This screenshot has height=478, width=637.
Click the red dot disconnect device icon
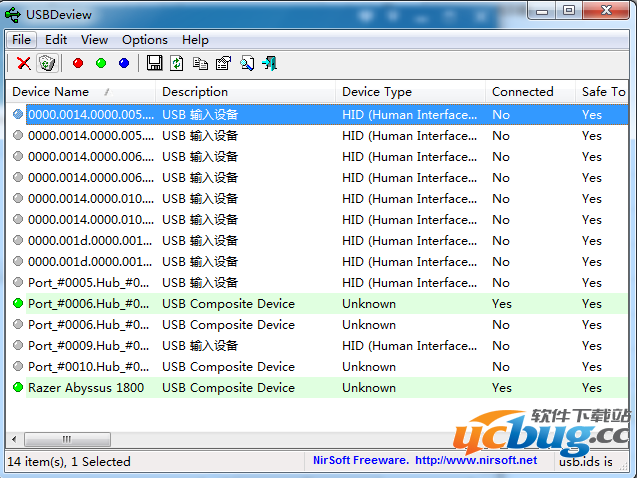coord(78,63)
